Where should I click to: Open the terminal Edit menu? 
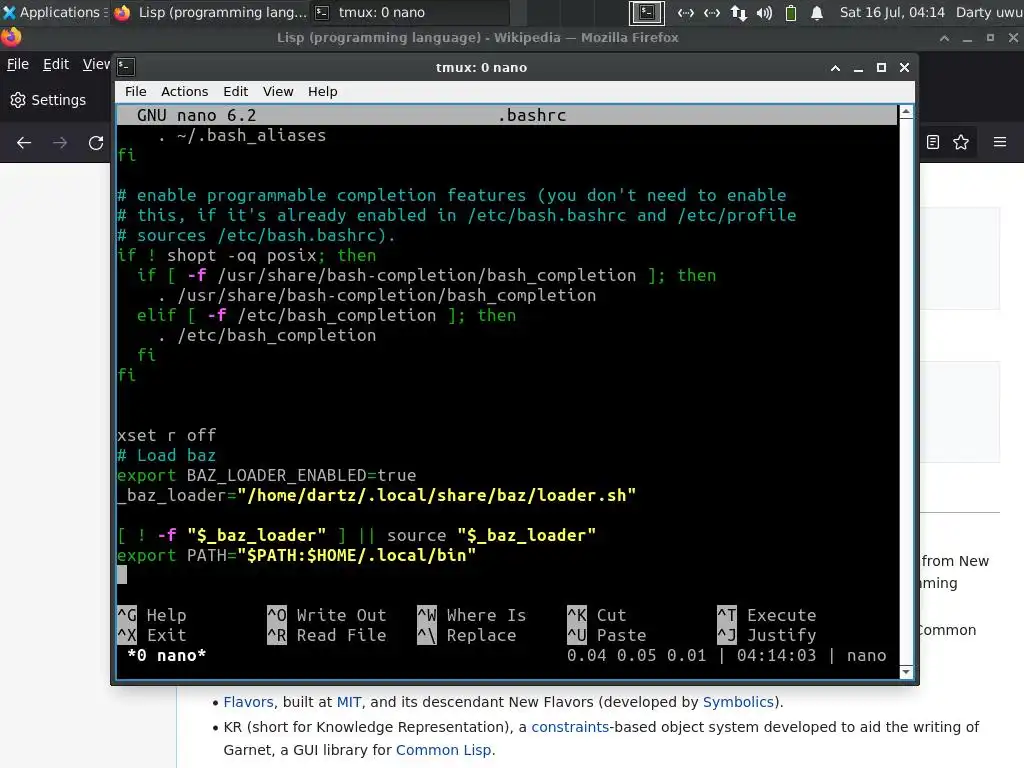click(x=236, y=91)
